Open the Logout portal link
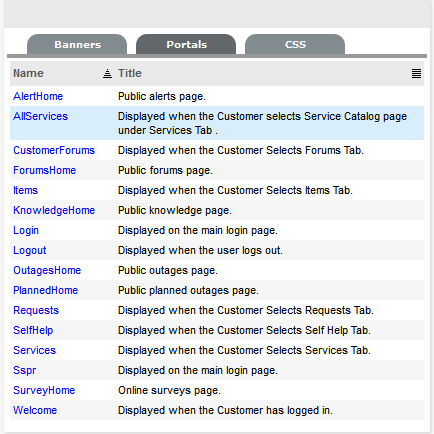Screen dimensions: 434x434 30,250
